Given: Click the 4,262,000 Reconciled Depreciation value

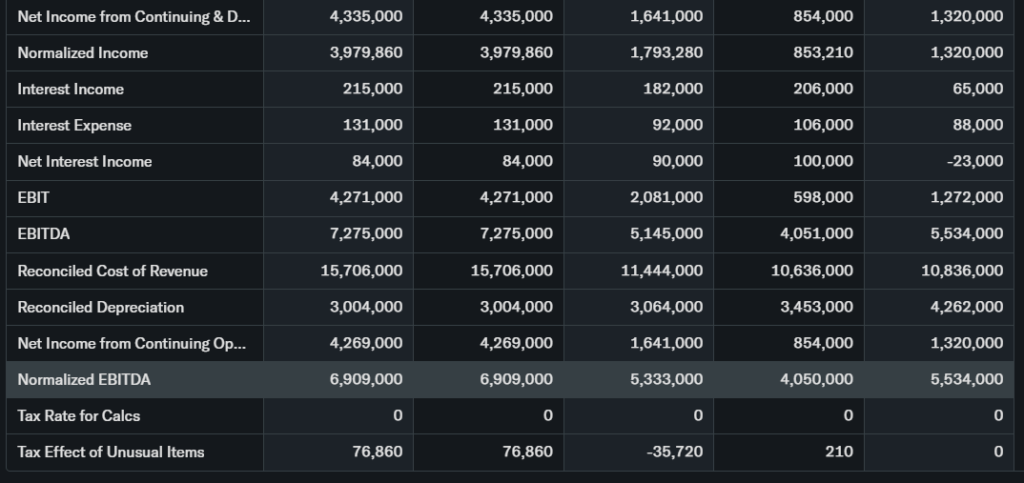Looking at the screenshot, I should pyautogui.click(x=966, y=307).
